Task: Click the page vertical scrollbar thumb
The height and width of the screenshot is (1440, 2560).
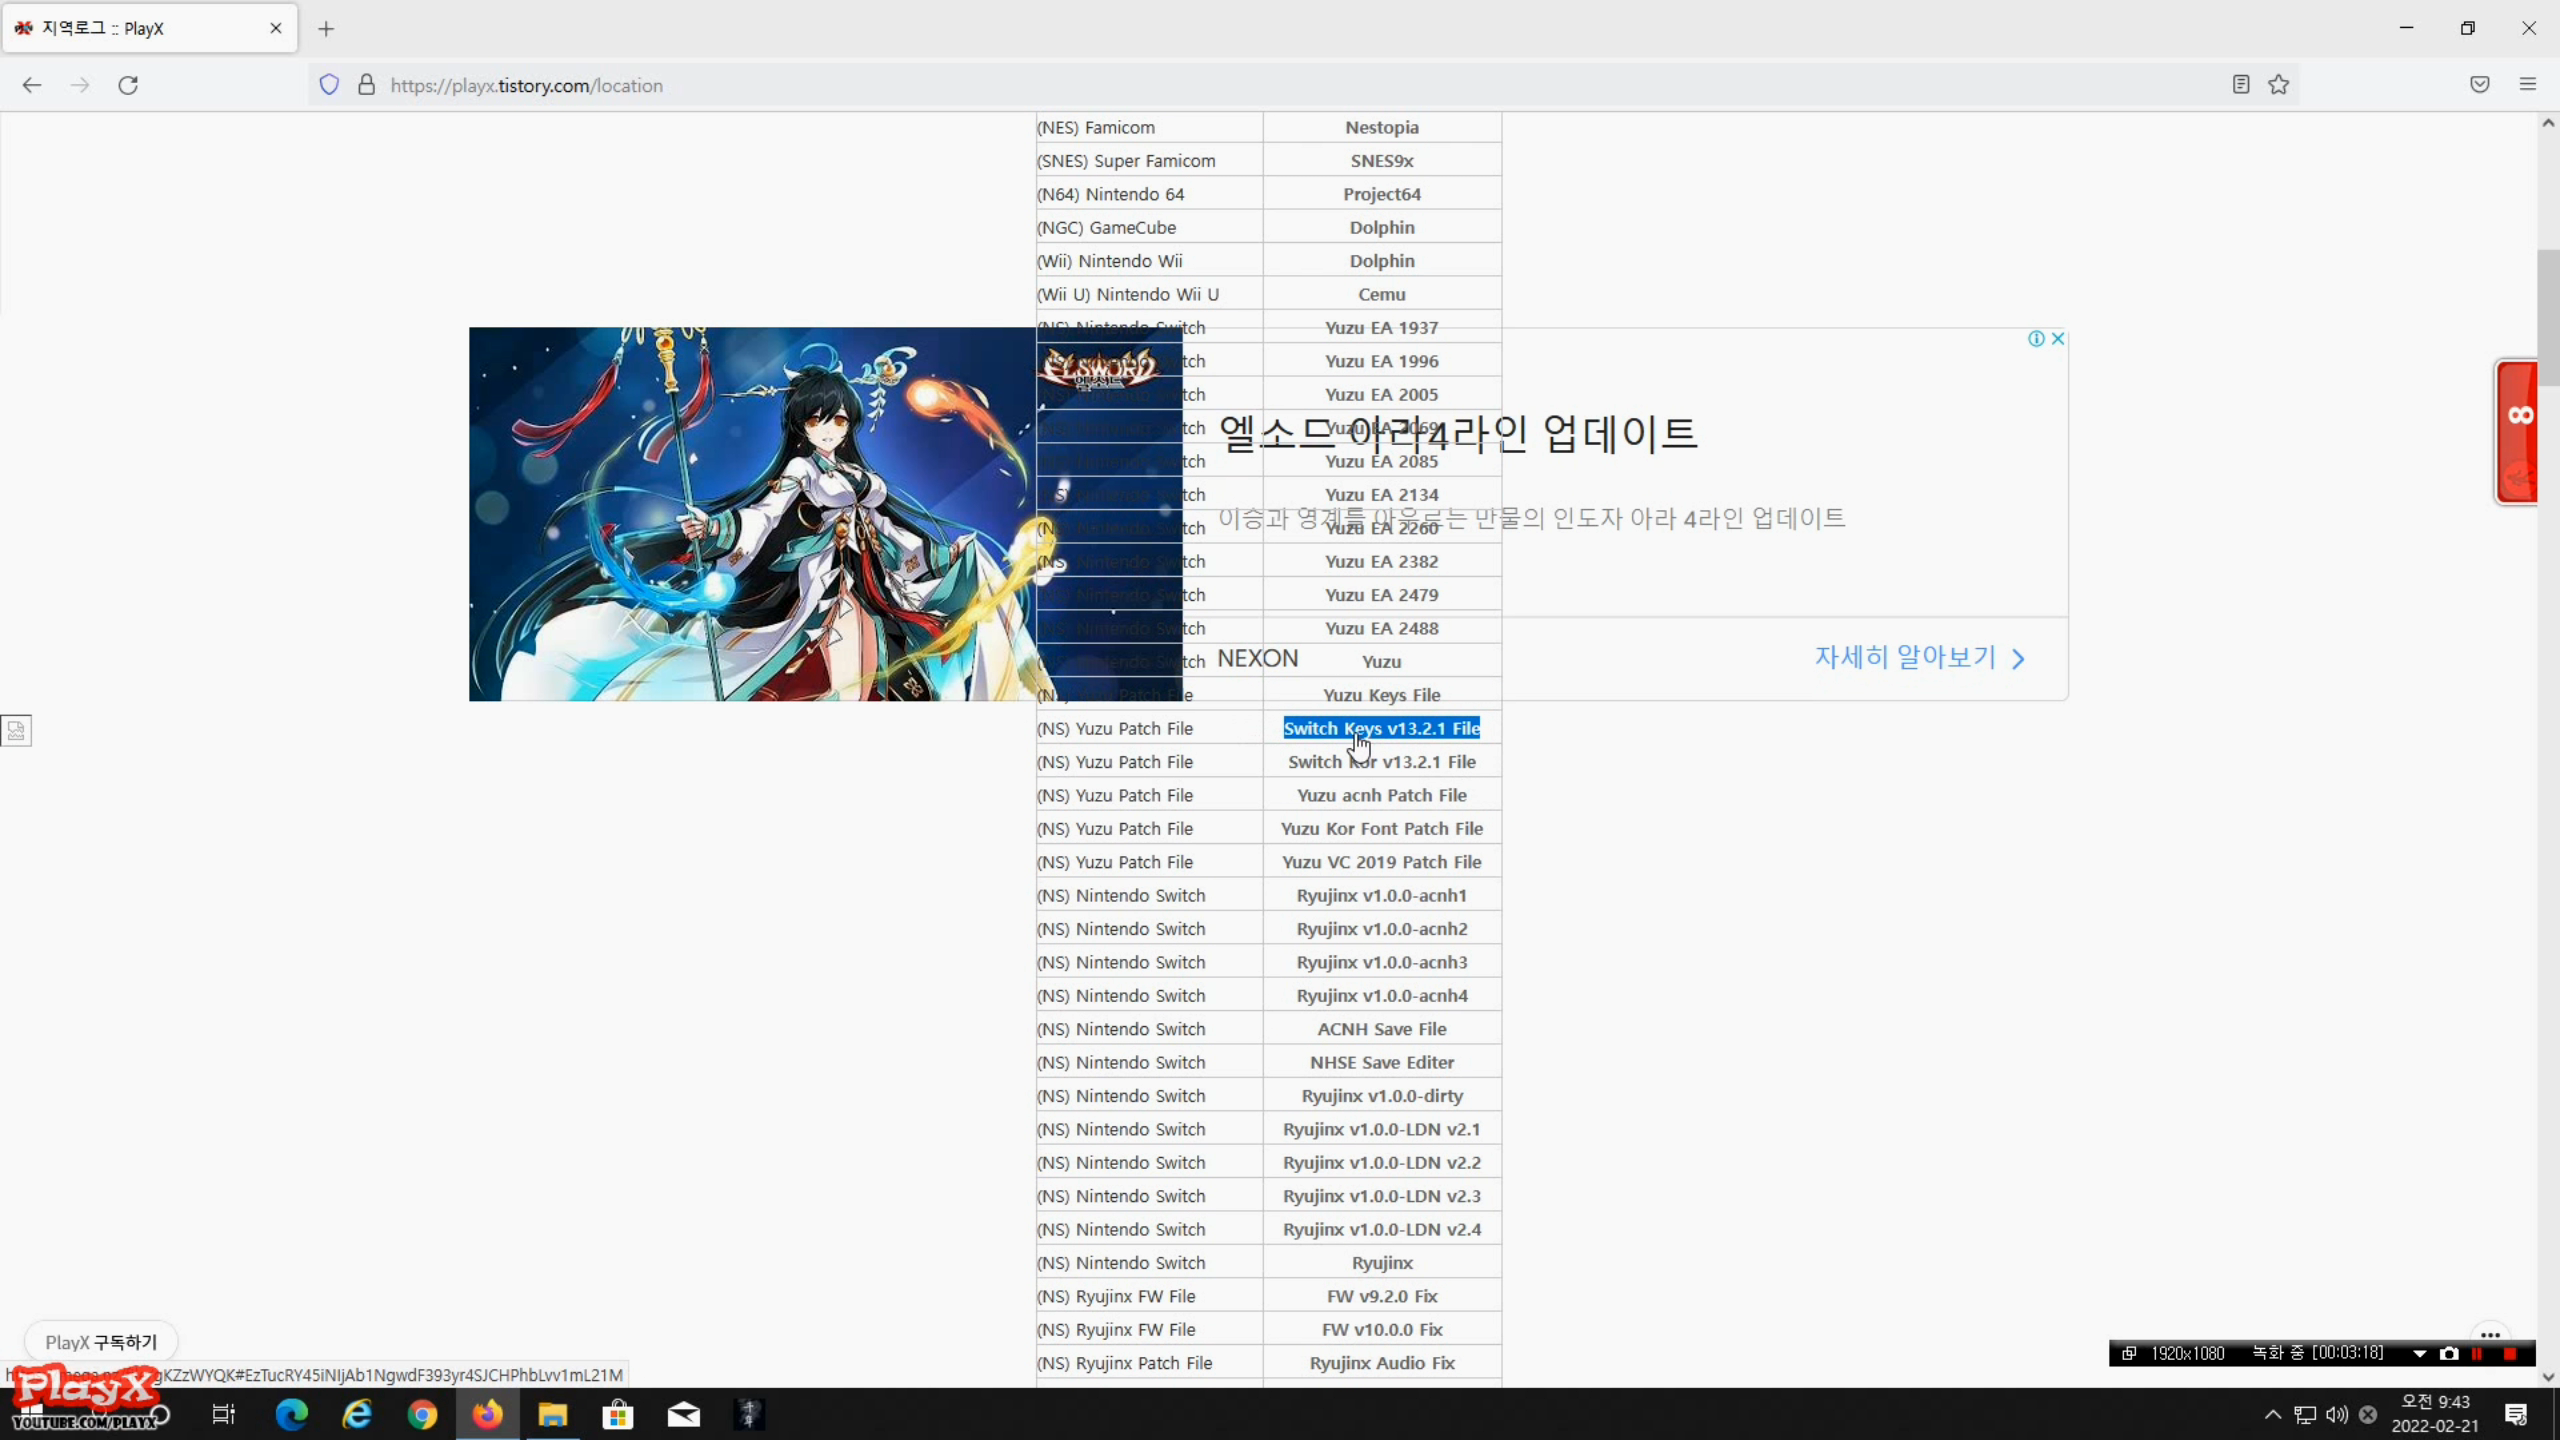Action: click(2547, 315)
